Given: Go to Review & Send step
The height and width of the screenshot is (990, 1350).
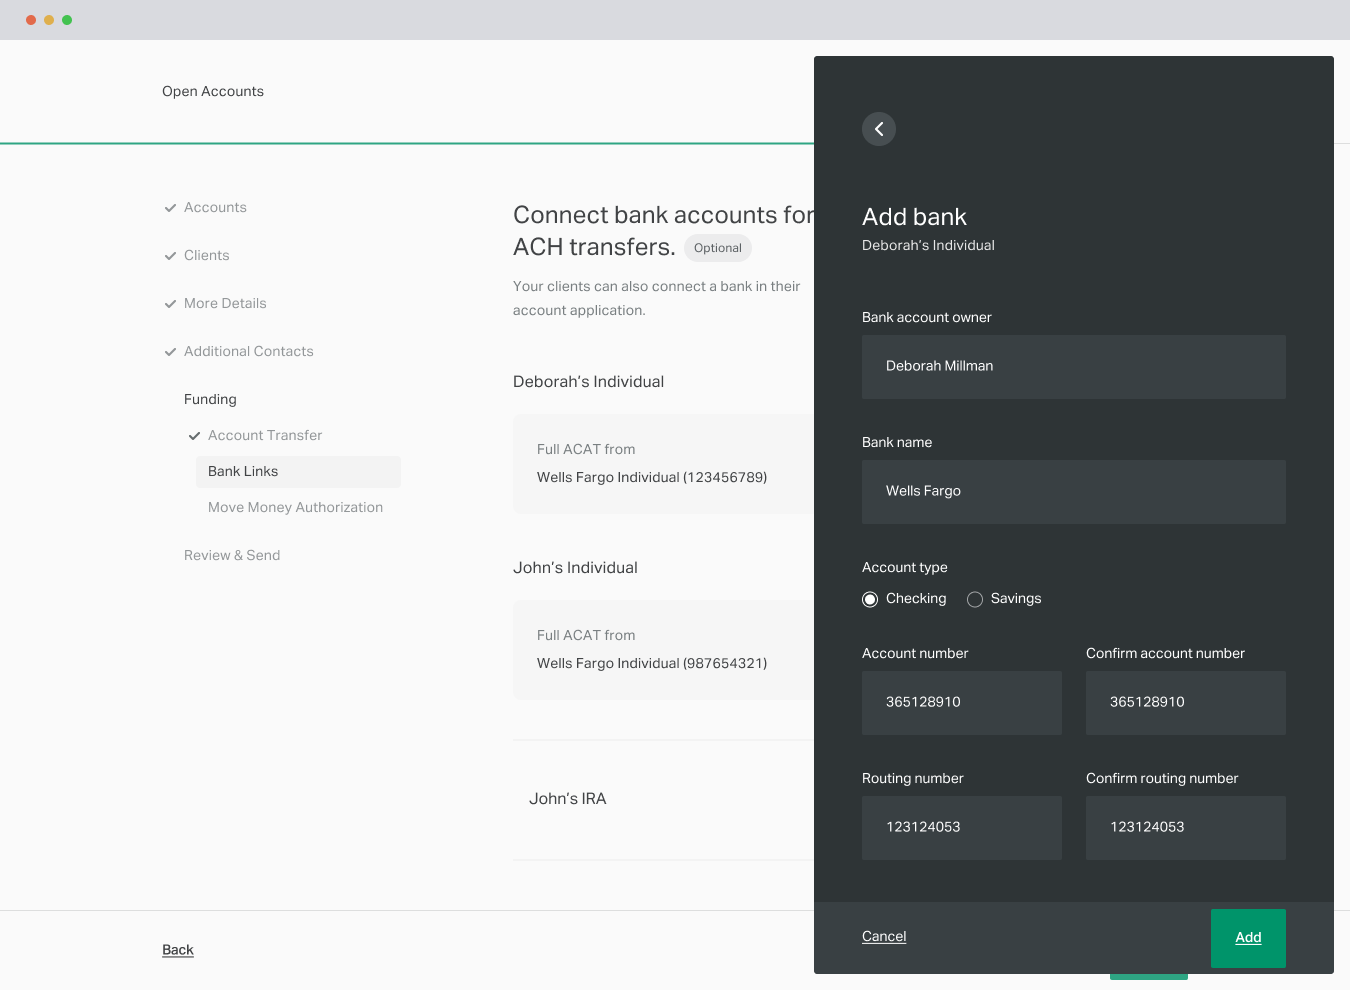Looking at the screenshot, I should point(232,555).
